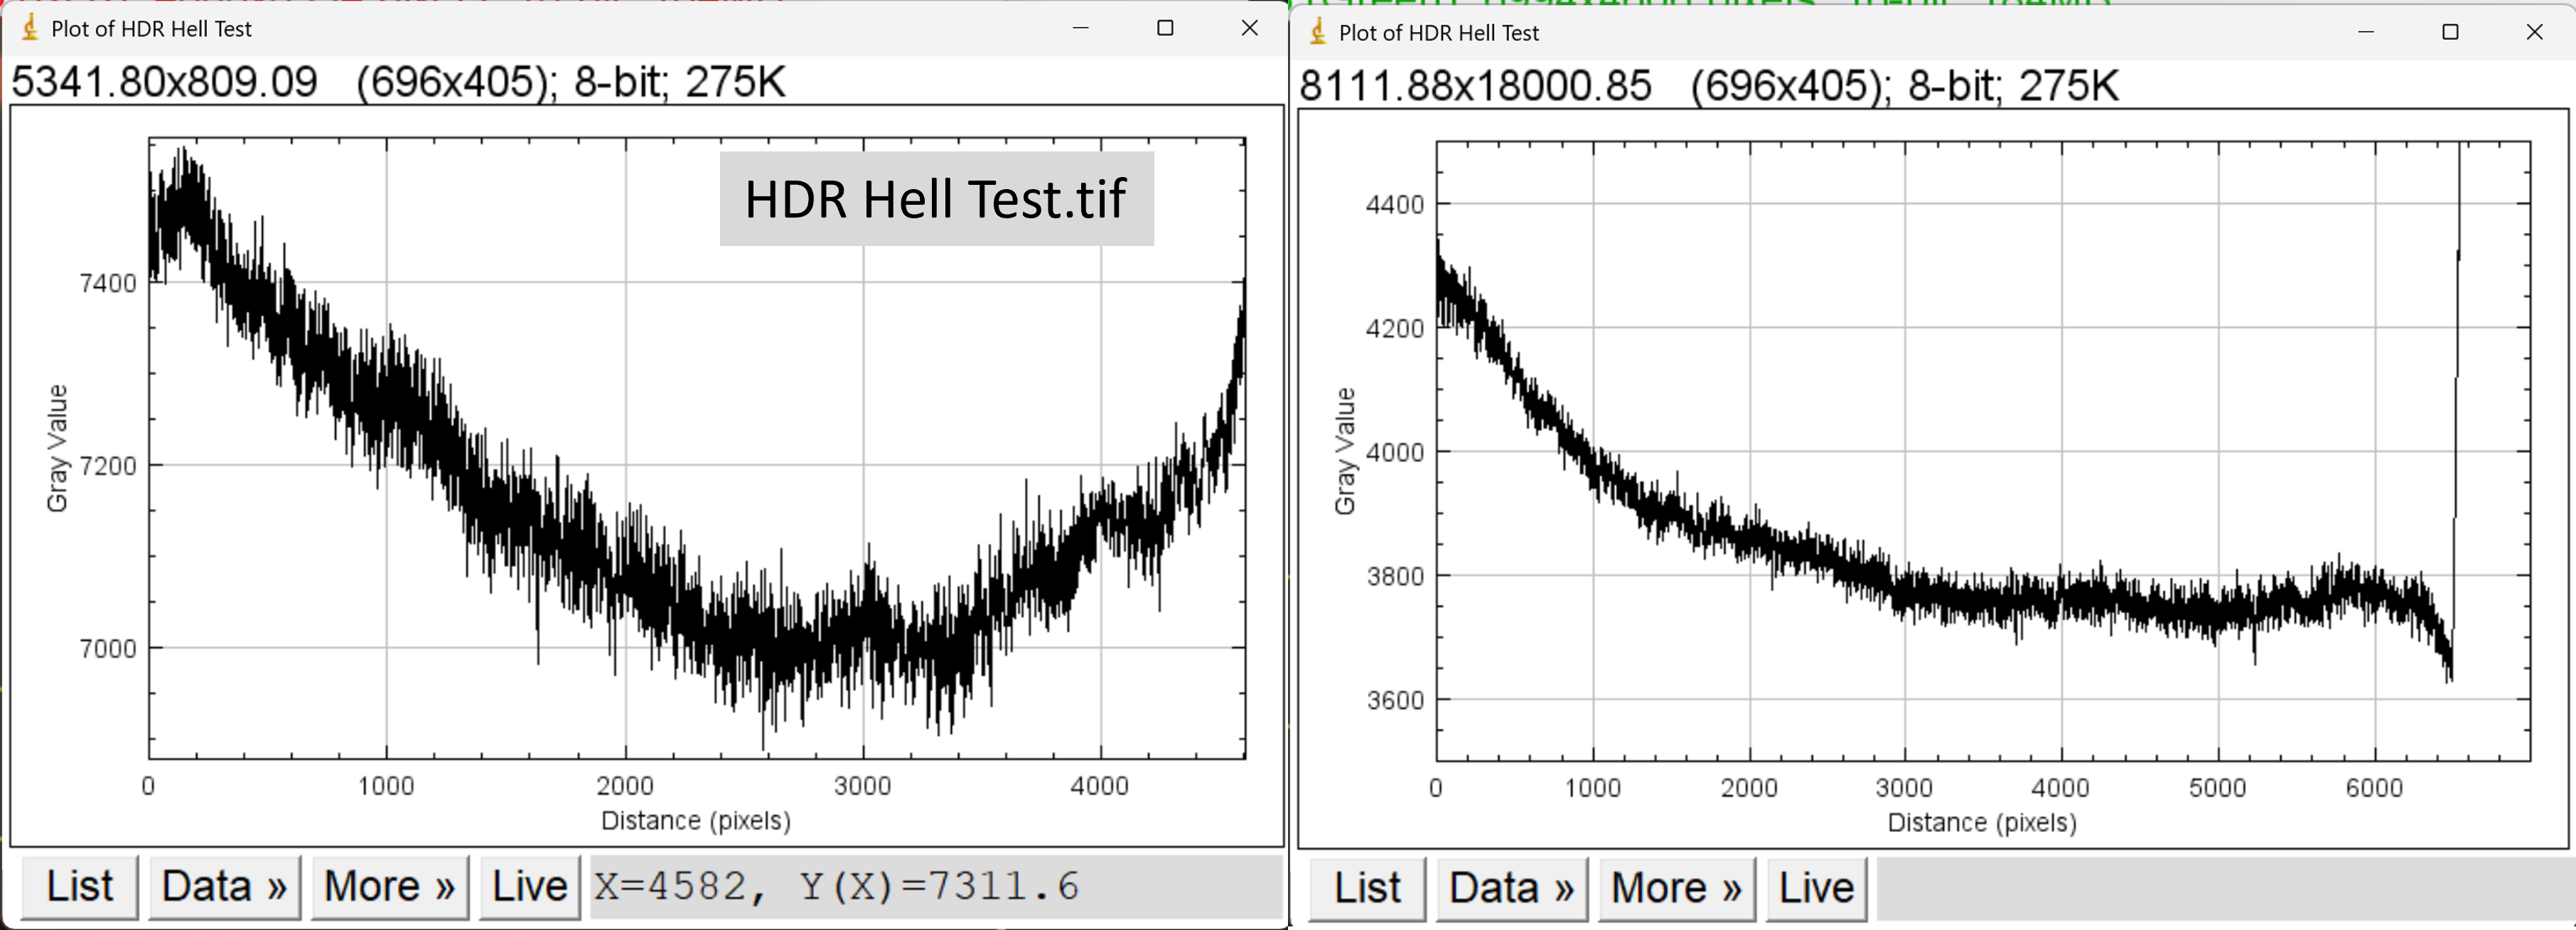Close the right Plot of HDR Hell Test window

click(2534, 32)
